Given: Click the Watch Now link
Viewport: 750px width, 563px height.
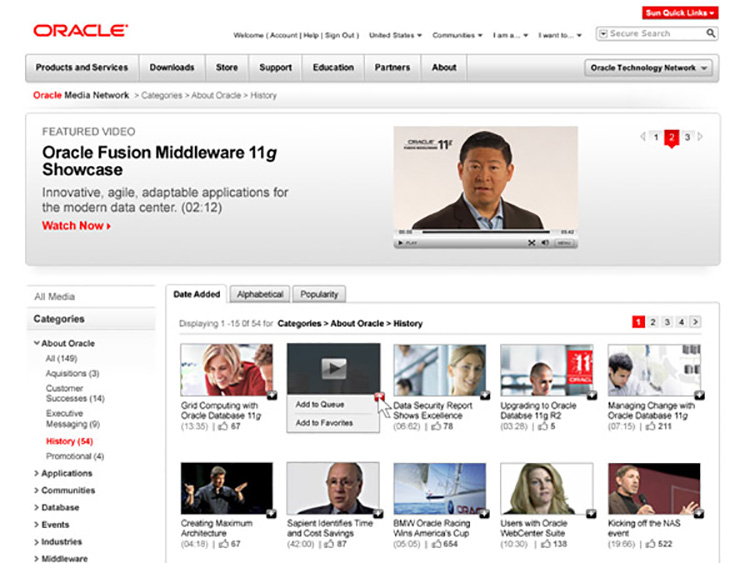Looking at the screenshot, I should click(76, 226).
